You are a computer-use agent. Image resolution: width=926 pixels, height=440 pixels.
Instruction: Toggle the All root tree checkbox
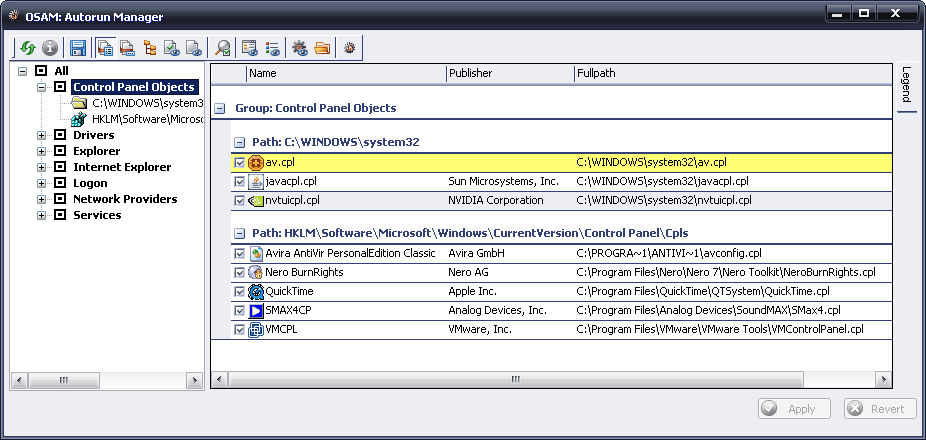pyautogui.click(x=41, y=71)
